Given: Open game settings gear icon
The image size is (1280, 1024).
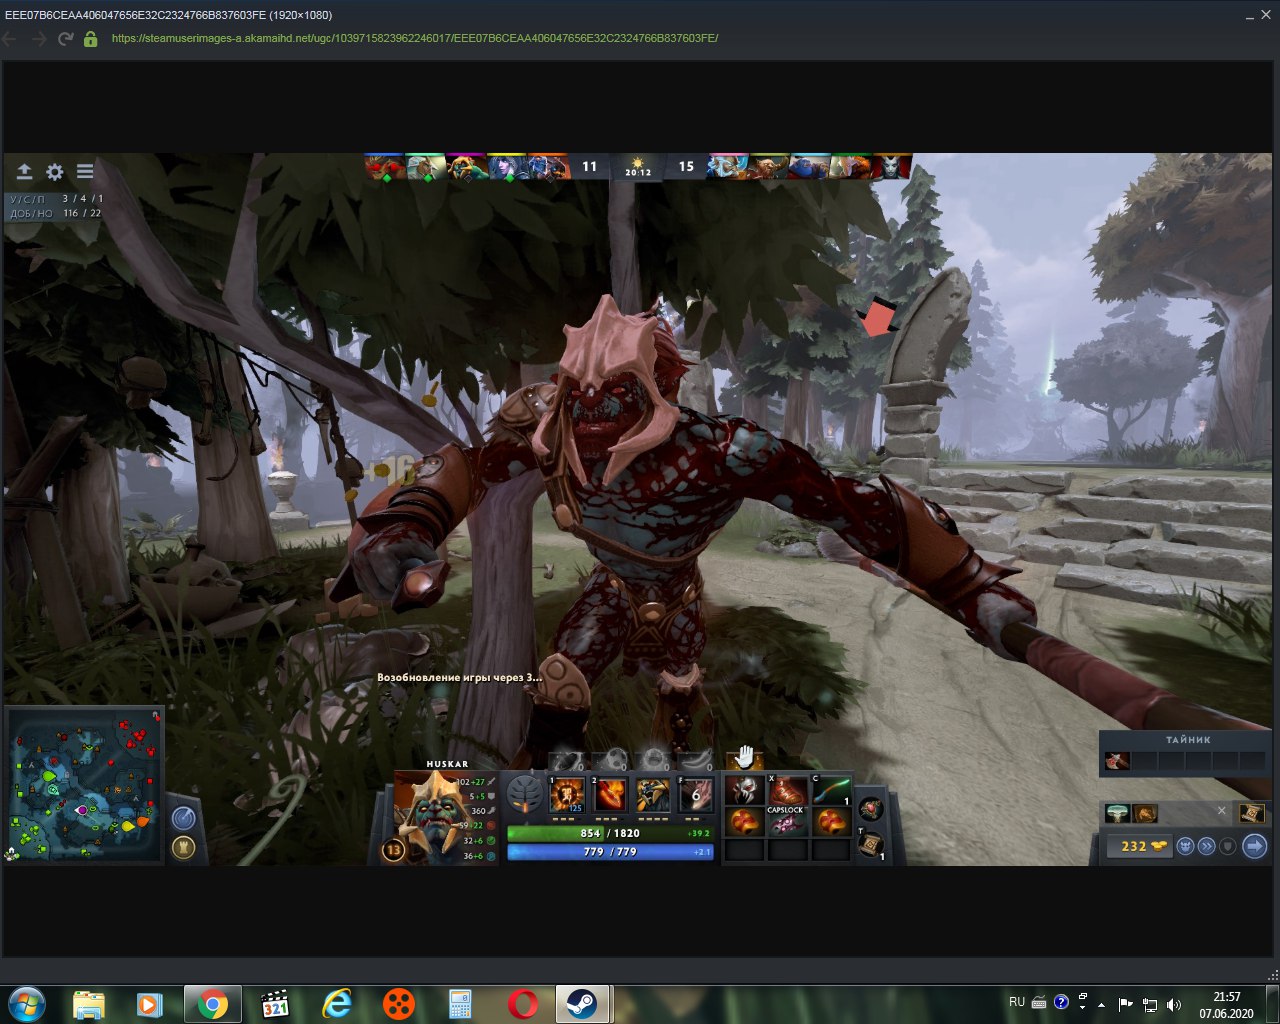Looking at the screenshot, I should coord(55,172).
